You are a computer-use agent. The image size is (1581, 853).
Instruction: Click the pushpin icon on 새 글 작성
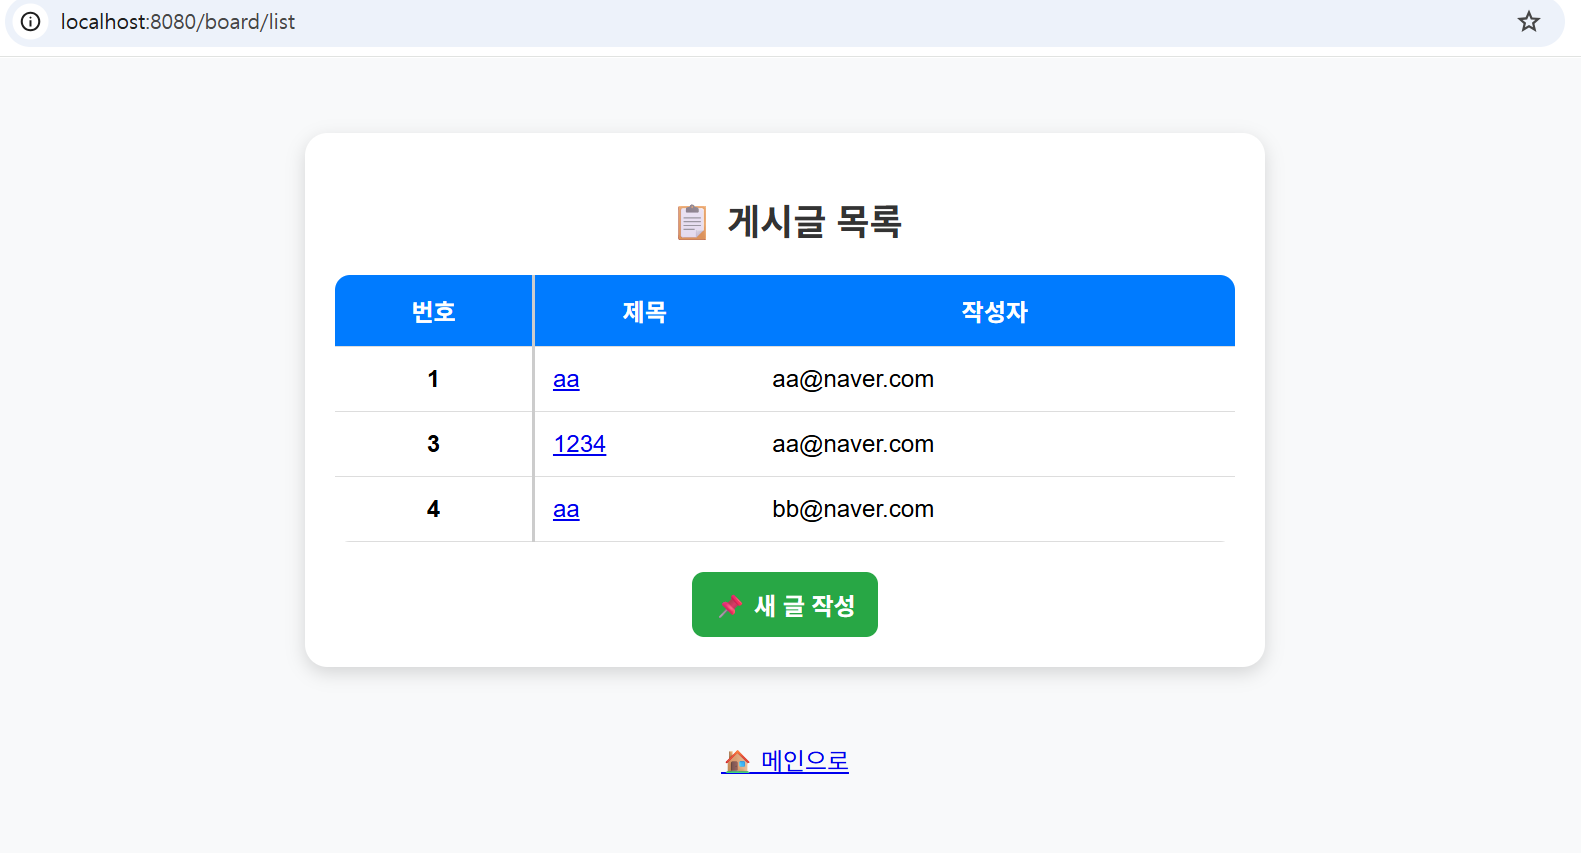click(x=731, y=606)
